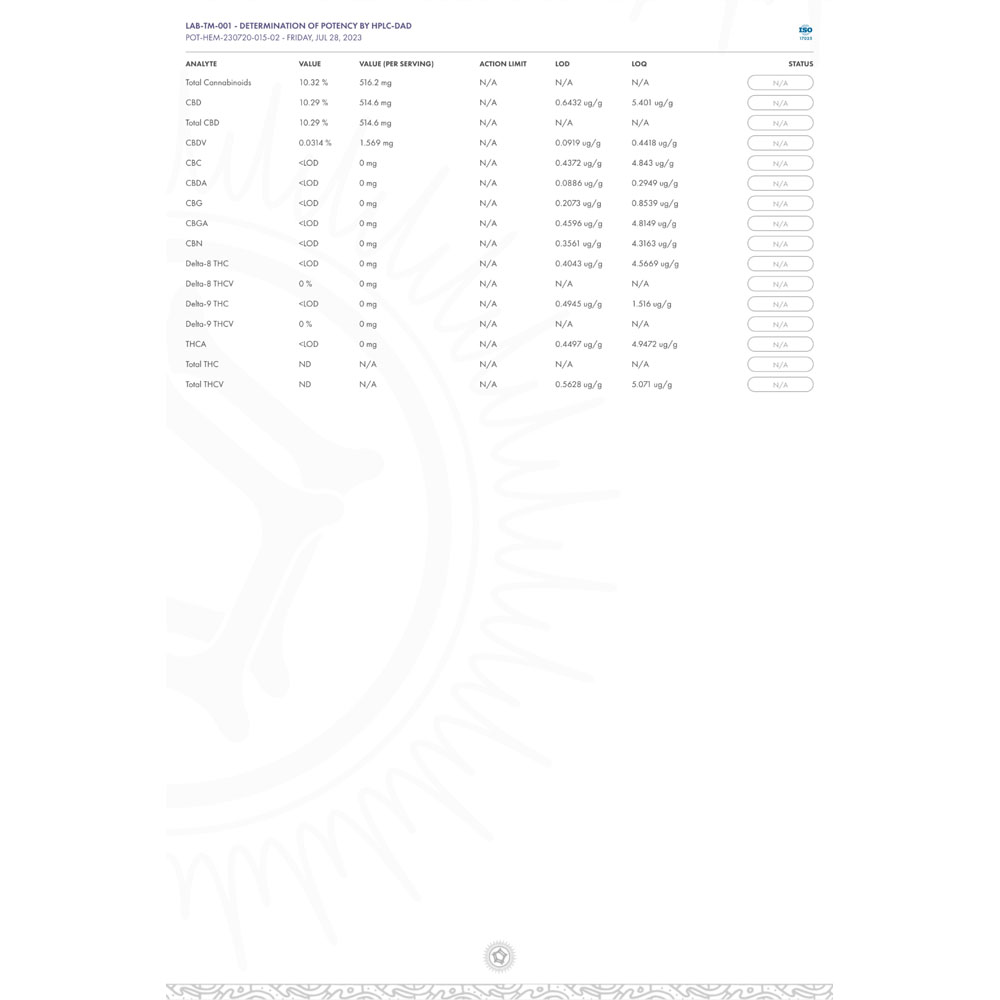This screenshot has height=1000, width=1000.
Task: Click the N/A status pill for Total THCV
Action: point(780,385)
